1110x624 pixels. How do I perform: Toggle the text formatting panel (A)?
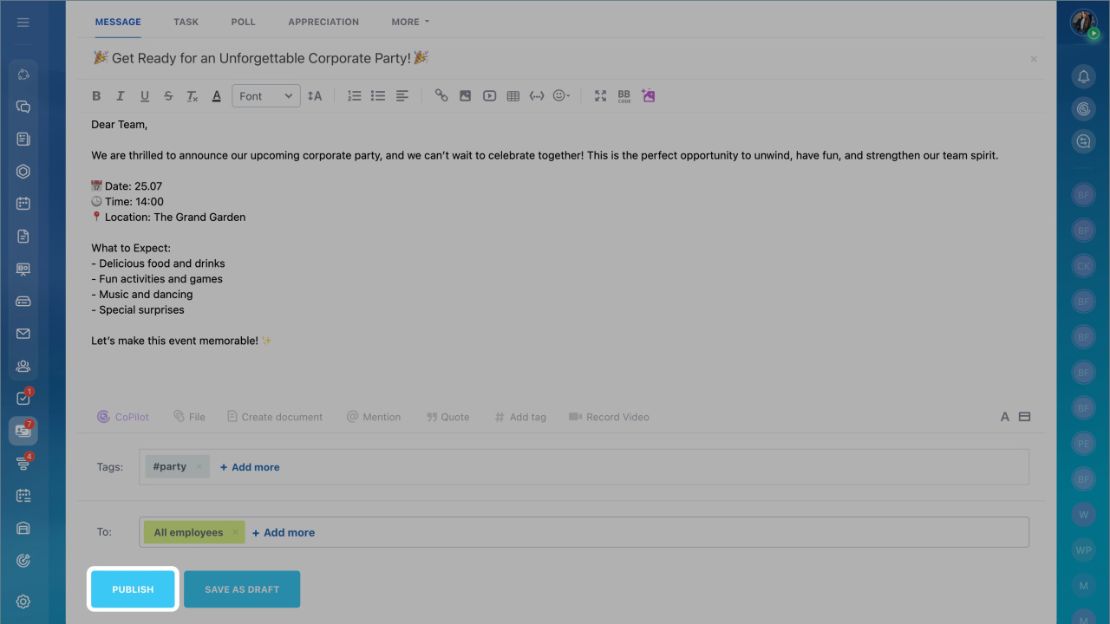(1005, 417)
